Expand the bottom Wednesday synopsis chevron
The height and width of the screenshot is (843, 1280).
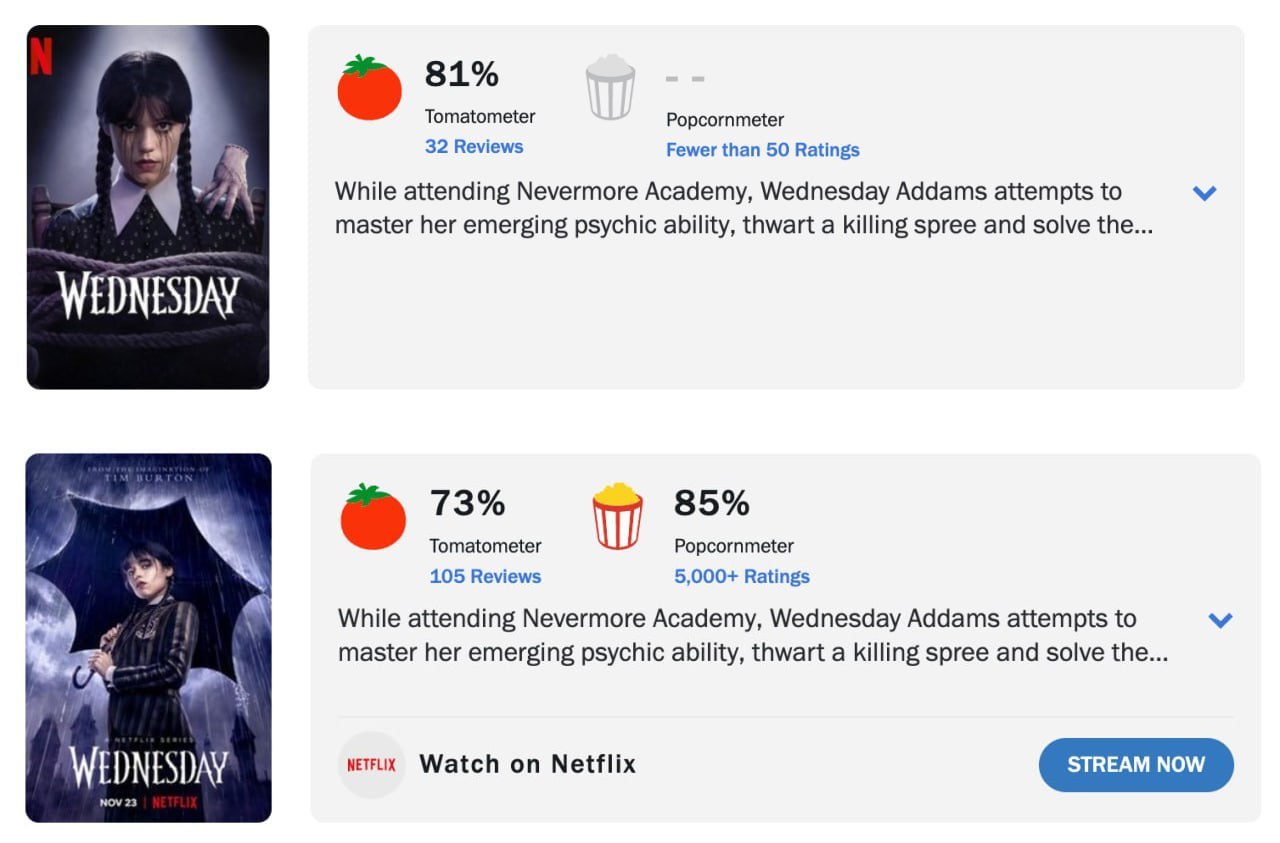pos(1220,620)
